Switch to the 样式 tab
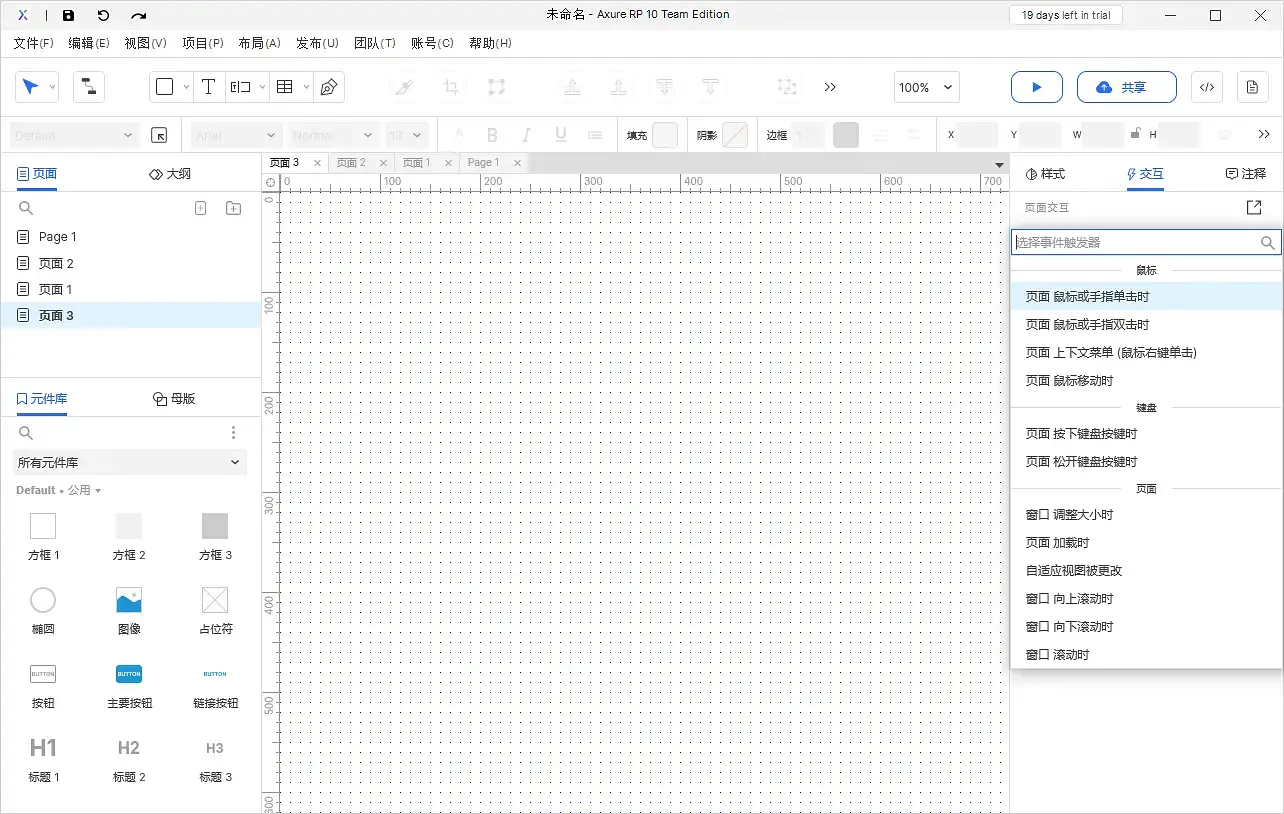 [x=1045, y=174]
